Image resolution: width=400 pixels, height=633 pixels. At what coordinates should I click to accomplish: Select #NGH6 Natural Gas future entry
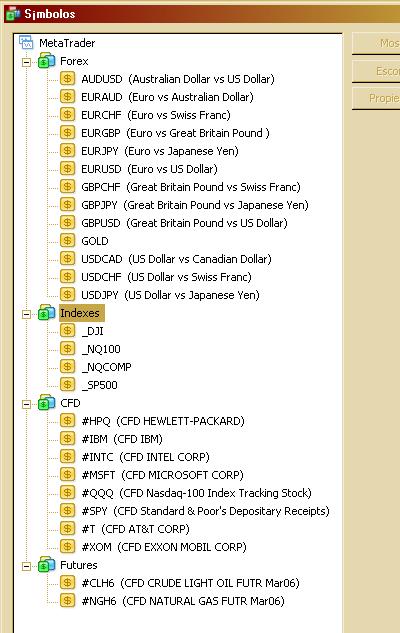[x=183, y=601]
